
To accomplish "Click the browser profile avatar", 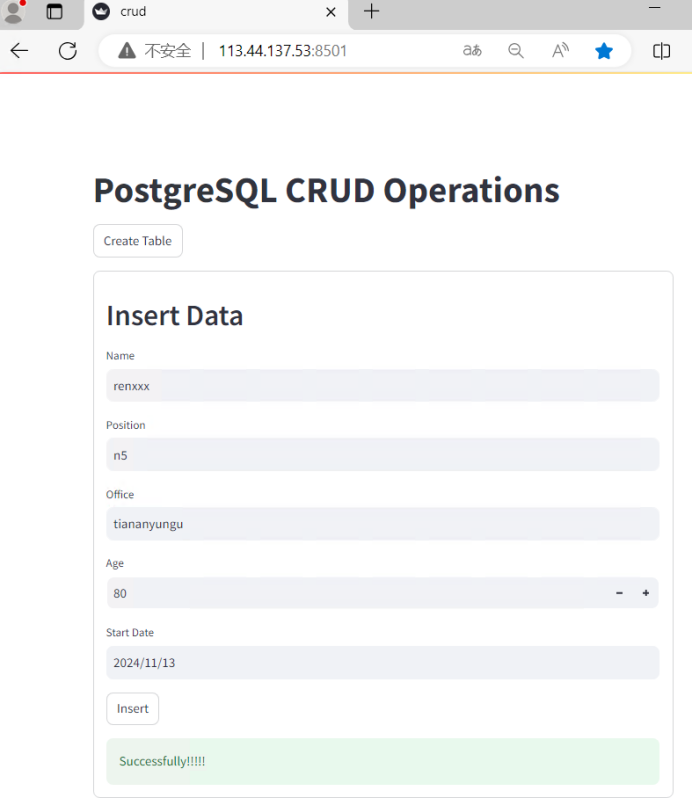I will tap(14, 12).
